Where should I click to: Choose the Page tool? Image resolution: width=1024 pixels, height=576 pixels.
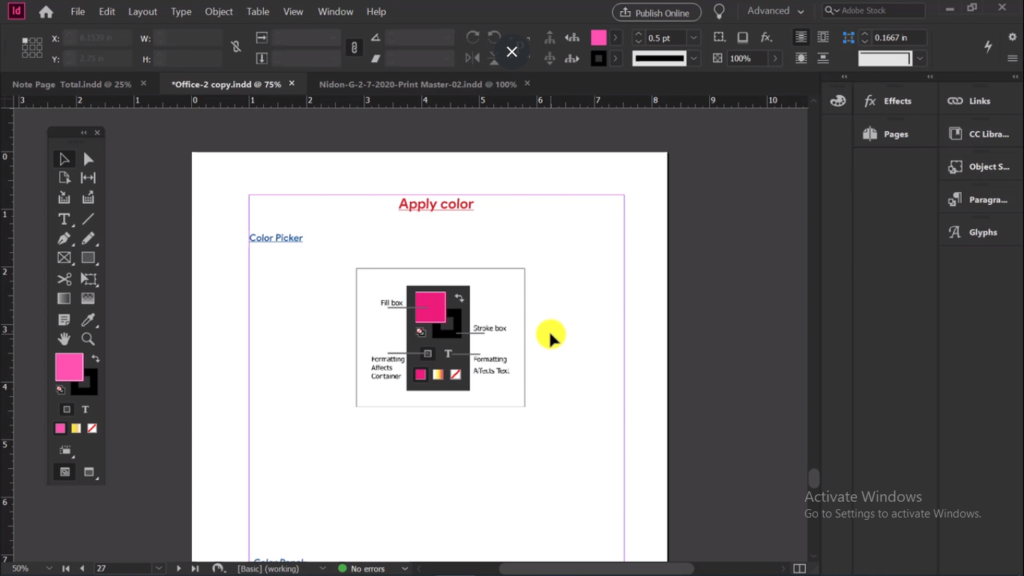click(64, 178)
